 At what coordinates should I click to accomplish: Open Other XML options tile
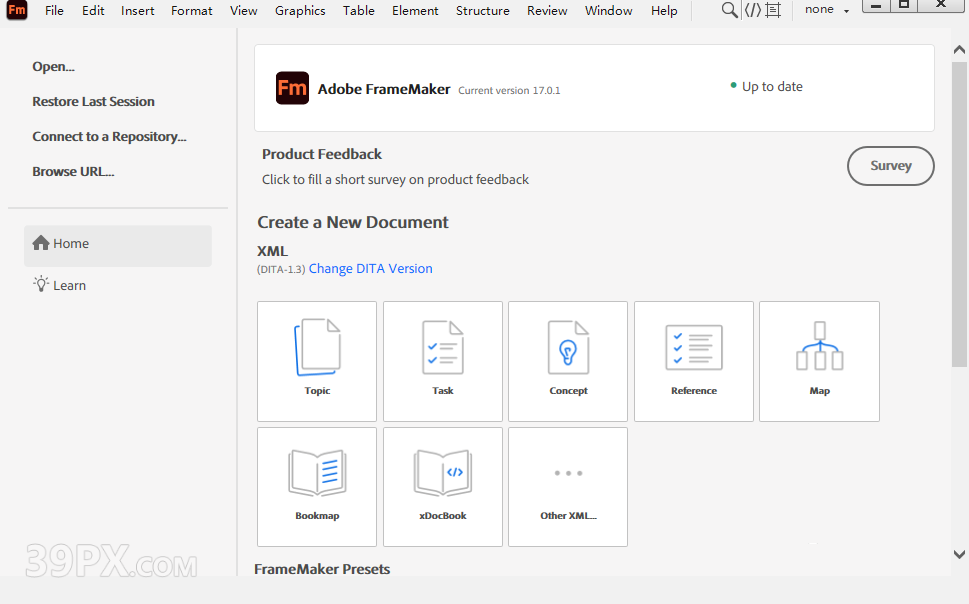(x=568, y=487)
